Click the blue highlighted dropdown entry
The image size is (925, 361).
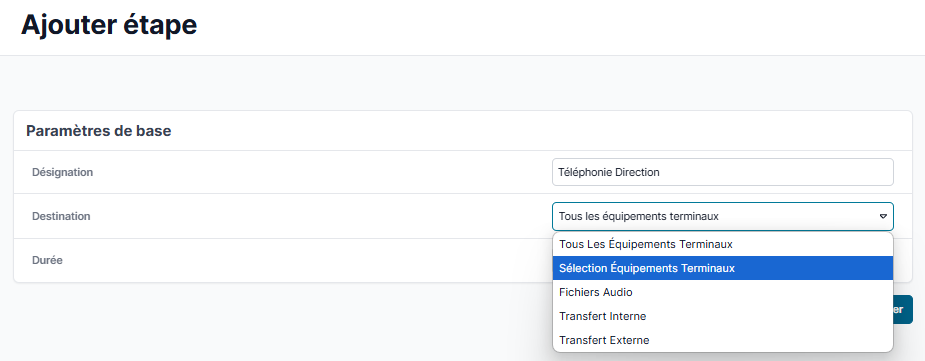coord(723,268)
